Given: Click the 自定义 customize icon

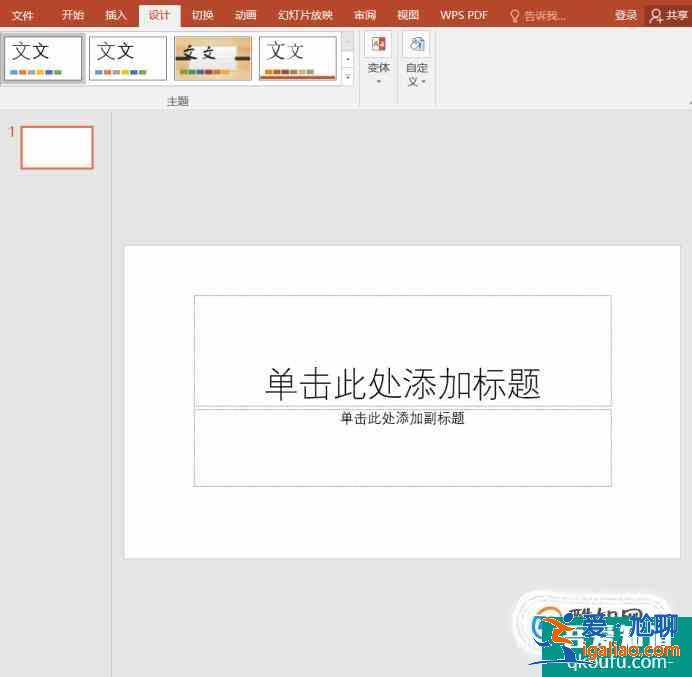Looking at the screenshot, I should pos(417,45).
